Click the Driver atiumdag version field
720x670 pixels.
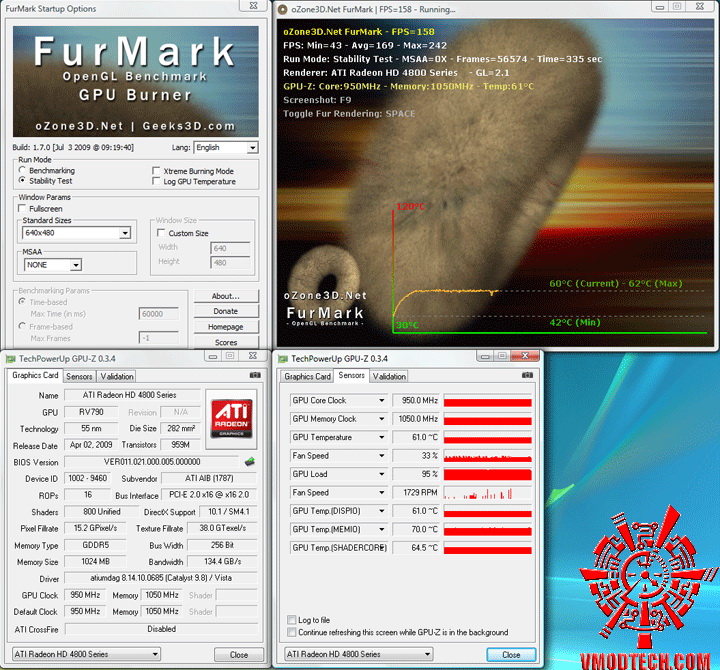click(x=161, y=578)
